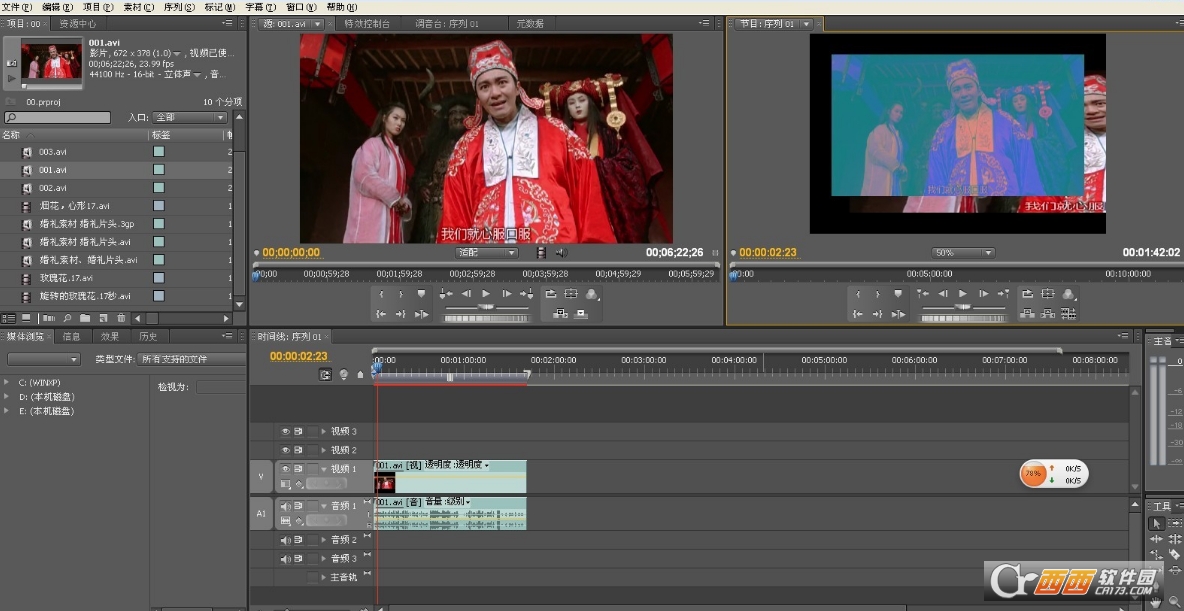Toggle track lock box for Video 3

pos(313,431)
